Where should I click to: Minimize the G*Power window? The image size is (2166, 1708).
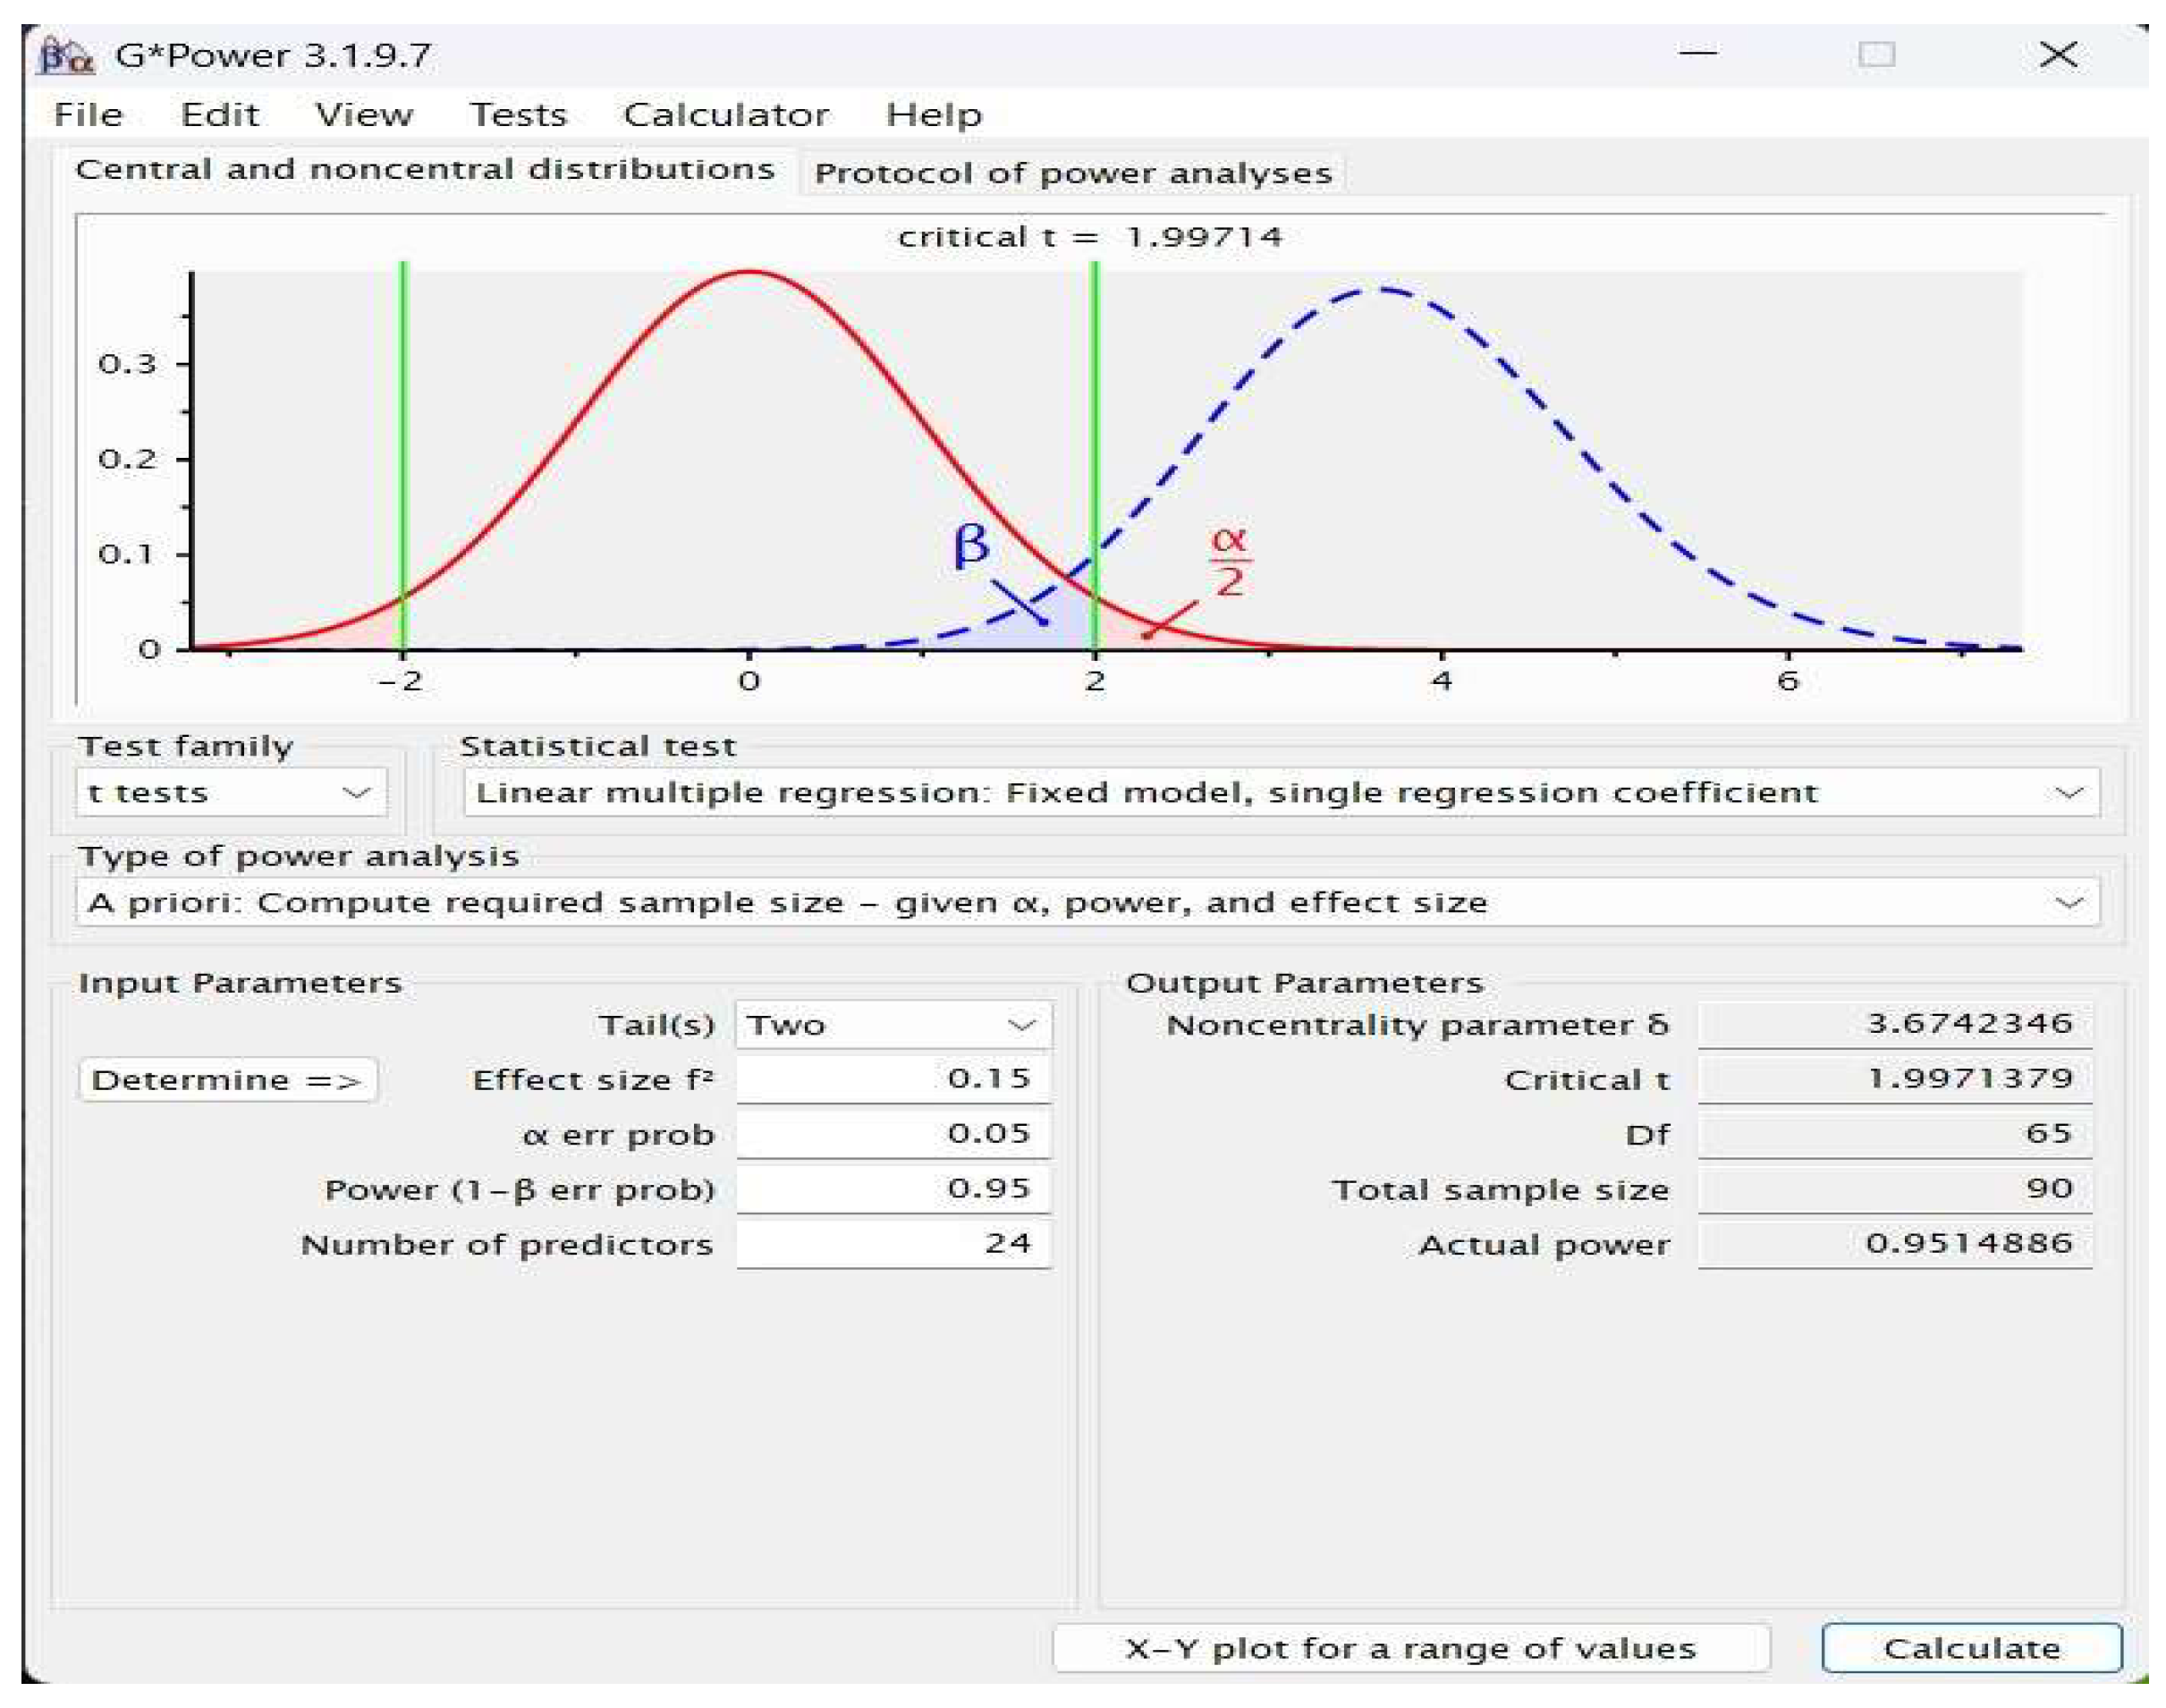[x=1697, y=53]
